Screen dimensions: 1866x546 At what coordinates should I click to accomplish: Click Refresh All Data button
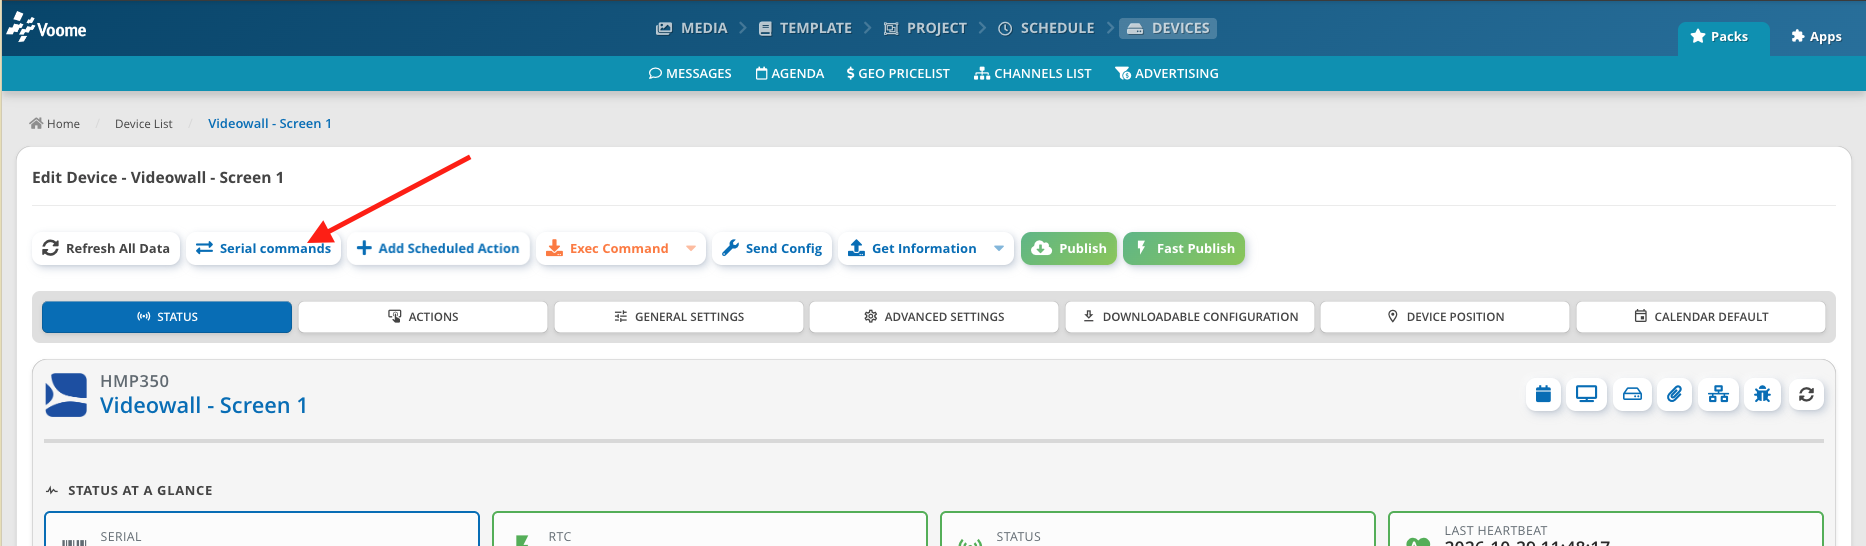[106, 248]
